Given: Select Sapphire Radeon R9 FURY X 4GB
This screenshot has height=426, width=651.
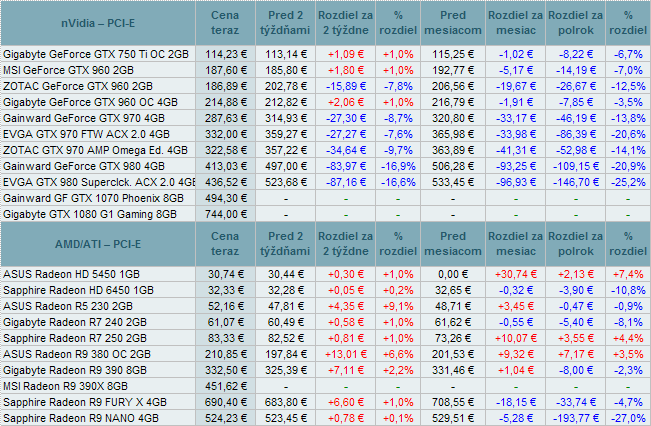Looking at the screenshot, I should pos(85,402).
